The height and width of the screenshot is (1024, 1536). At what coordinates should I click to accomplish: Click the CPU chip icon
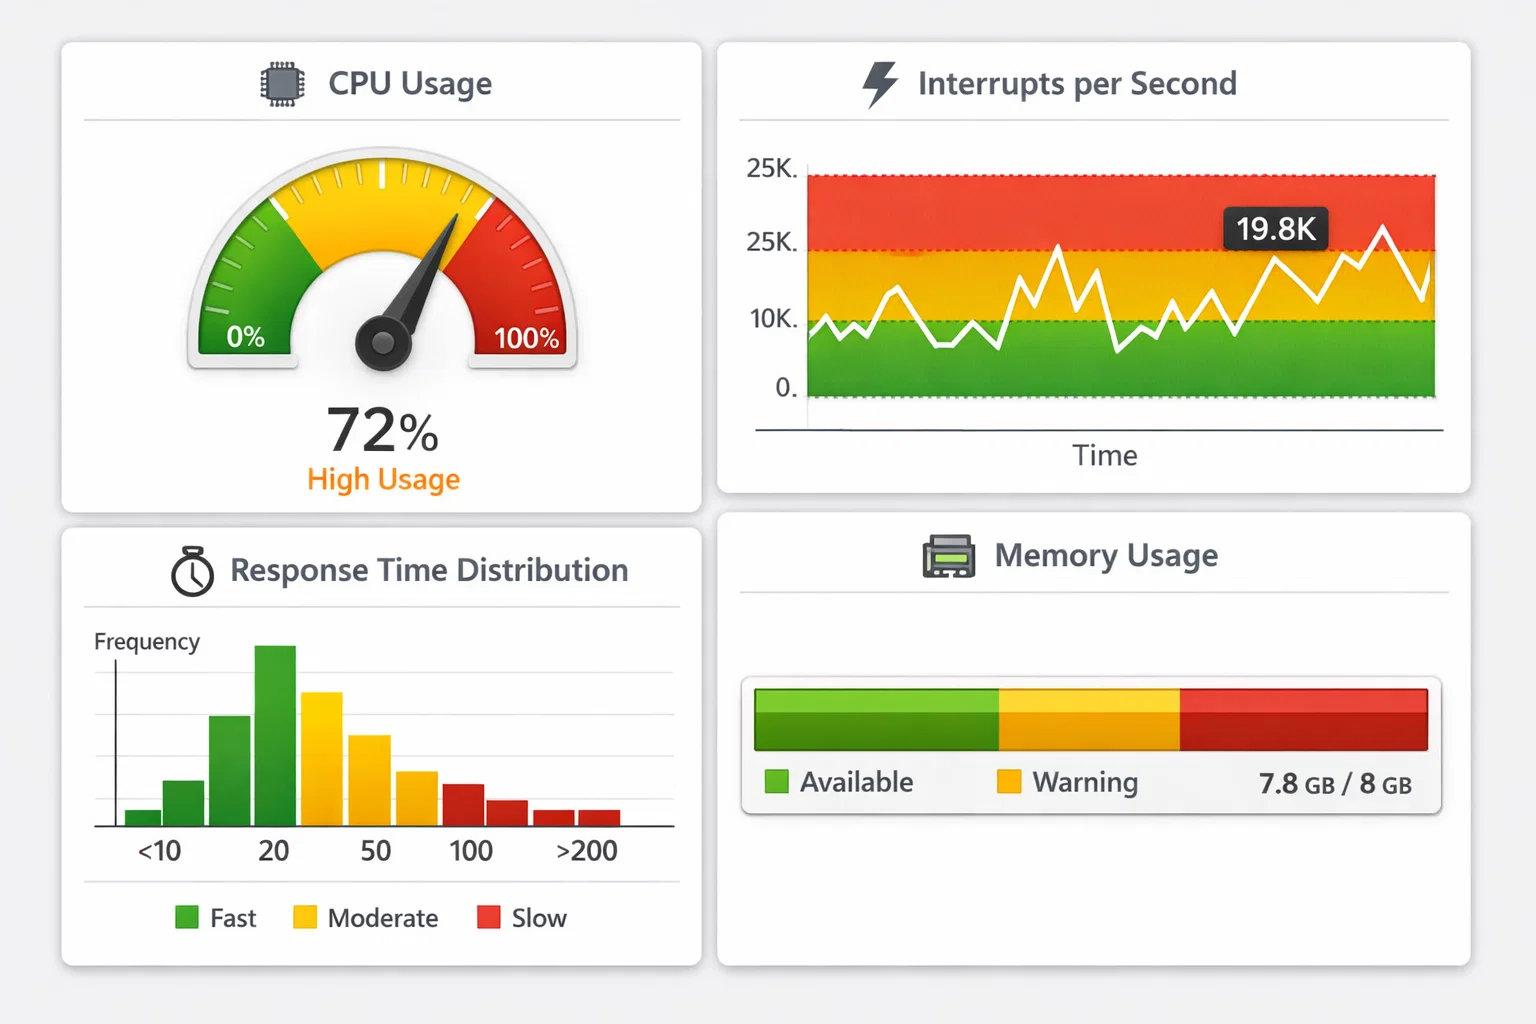pyautogui.click(x=282, y=84)
